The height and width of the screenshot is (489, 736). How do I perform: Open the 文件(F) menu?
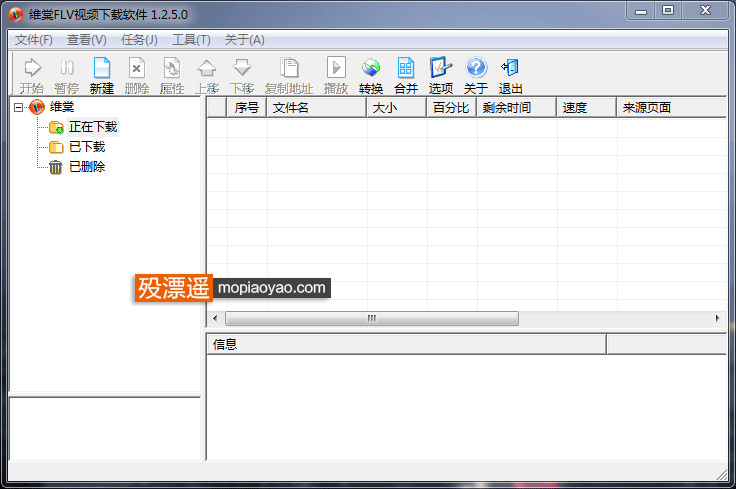click(34, 40)
